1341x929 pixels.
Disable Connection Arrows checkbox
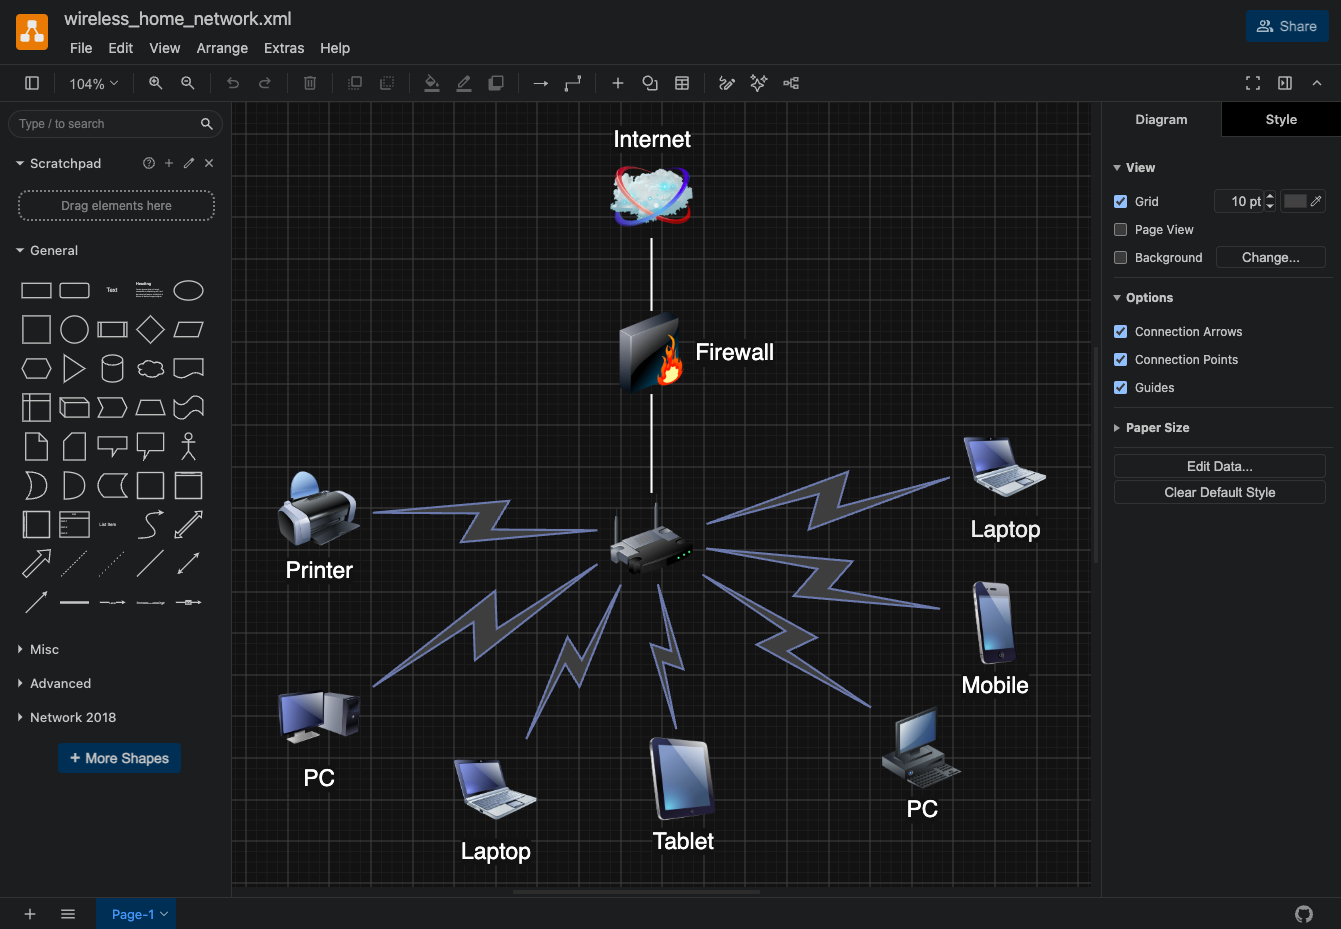(1121, 331)
